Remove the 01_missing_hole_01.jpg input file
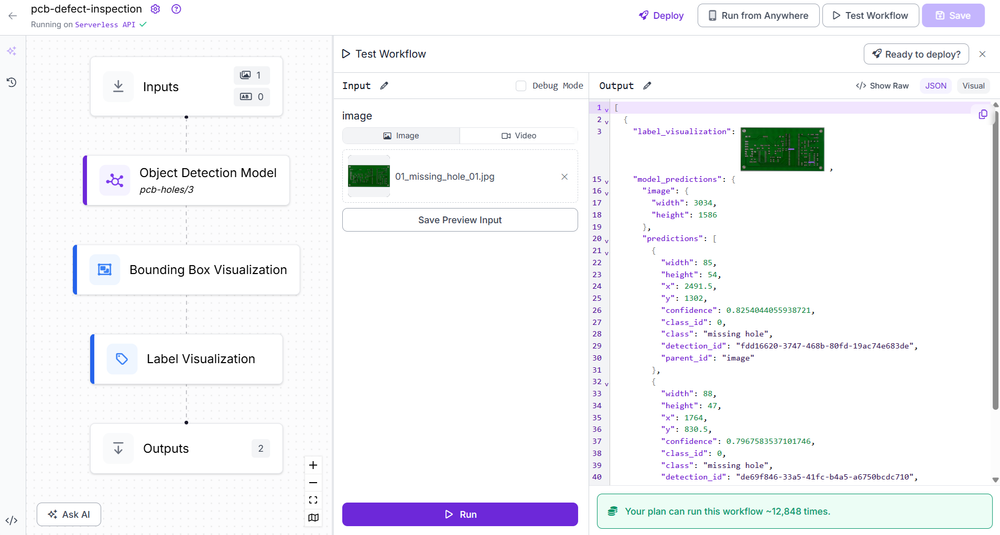Image resolution: width=1000 pixels, height=535 pixels. (x=564, y=177)
